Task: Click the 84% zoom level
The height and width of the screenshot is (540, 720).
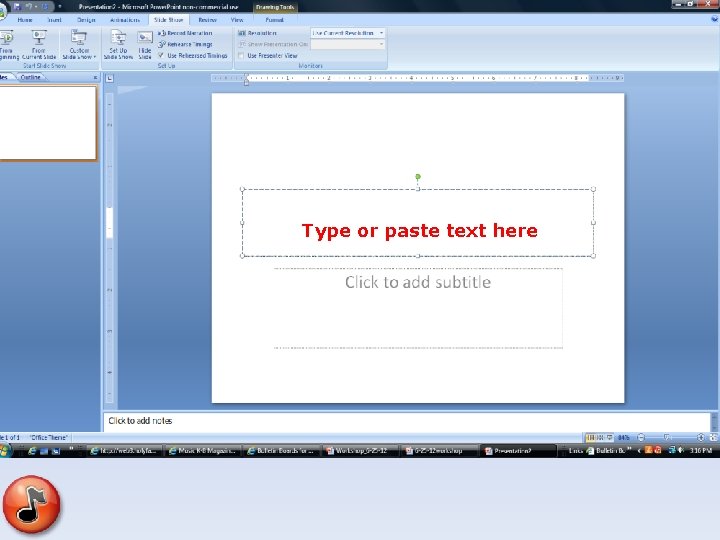Action: click(x=624, y=438)
